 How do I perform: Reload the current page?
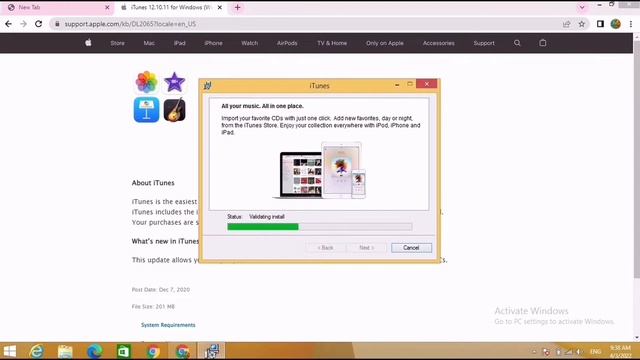(x=38, y=24)
